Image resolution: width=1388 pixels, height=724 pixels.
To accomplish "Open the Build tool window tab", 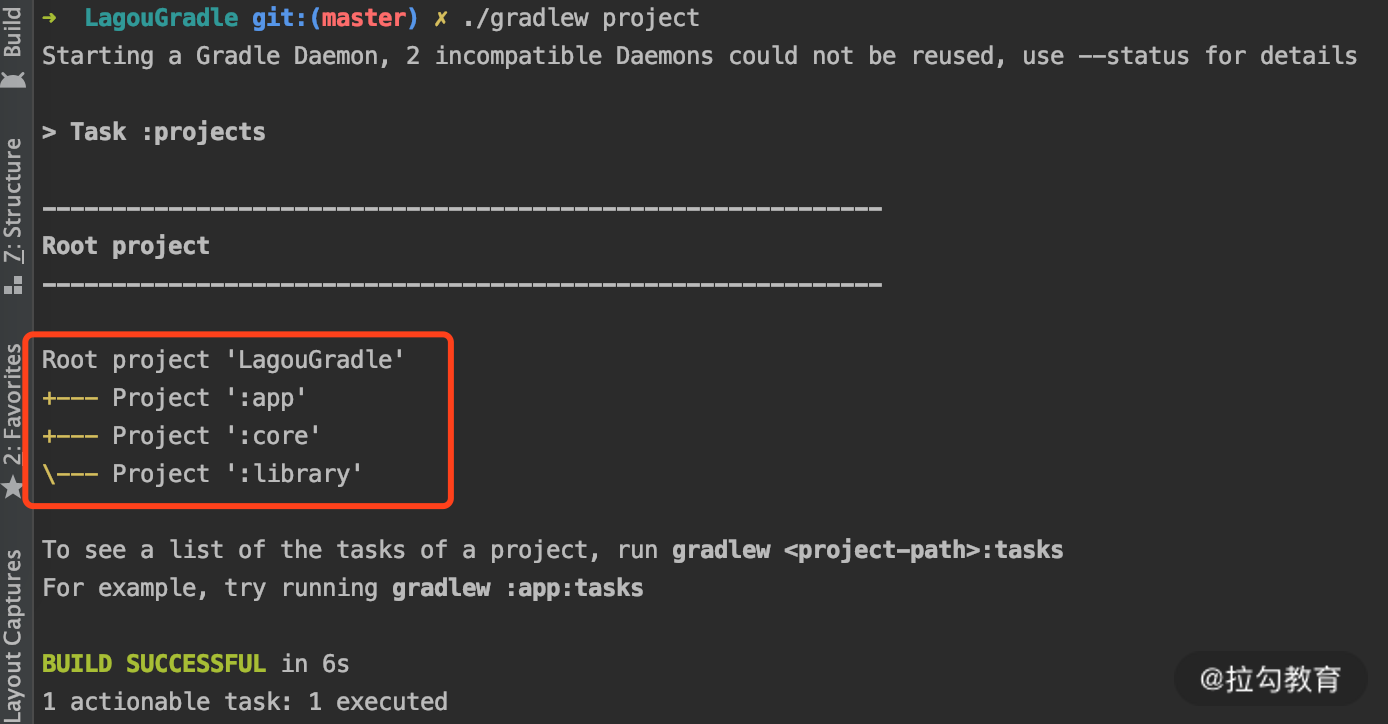I will pyautogui.click(x=13, y=32).
